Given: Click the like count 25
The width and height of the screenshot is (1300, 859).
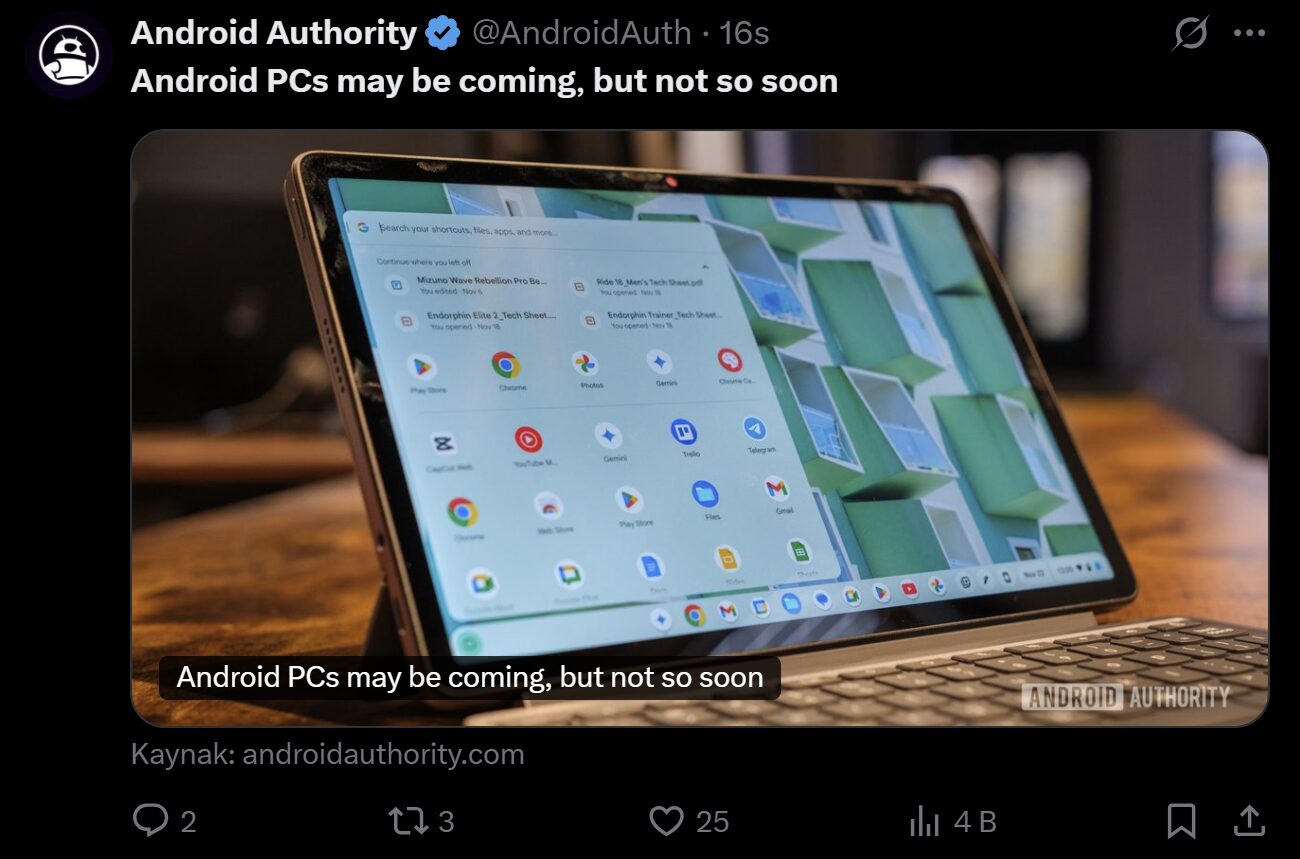Looking at the screenshot, I should click(x=712, y=822).
